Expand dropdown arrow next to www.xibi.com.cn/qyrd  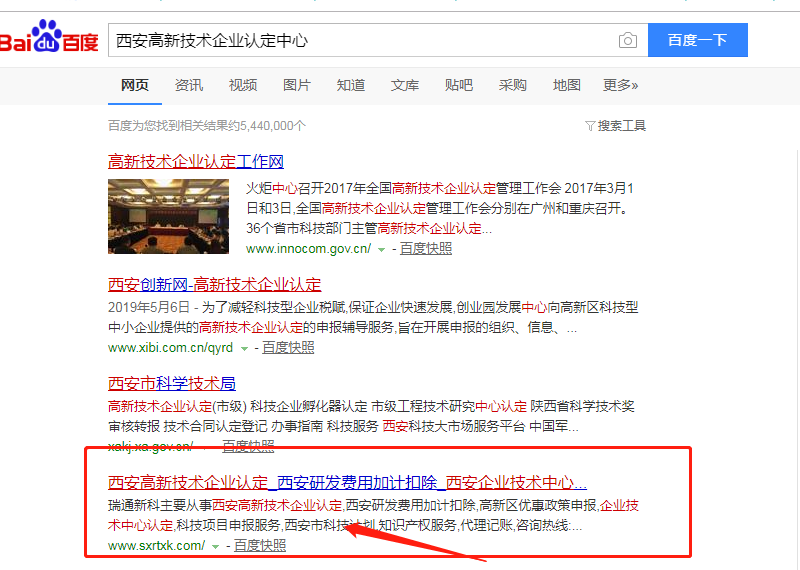click(x=244, y=348)
